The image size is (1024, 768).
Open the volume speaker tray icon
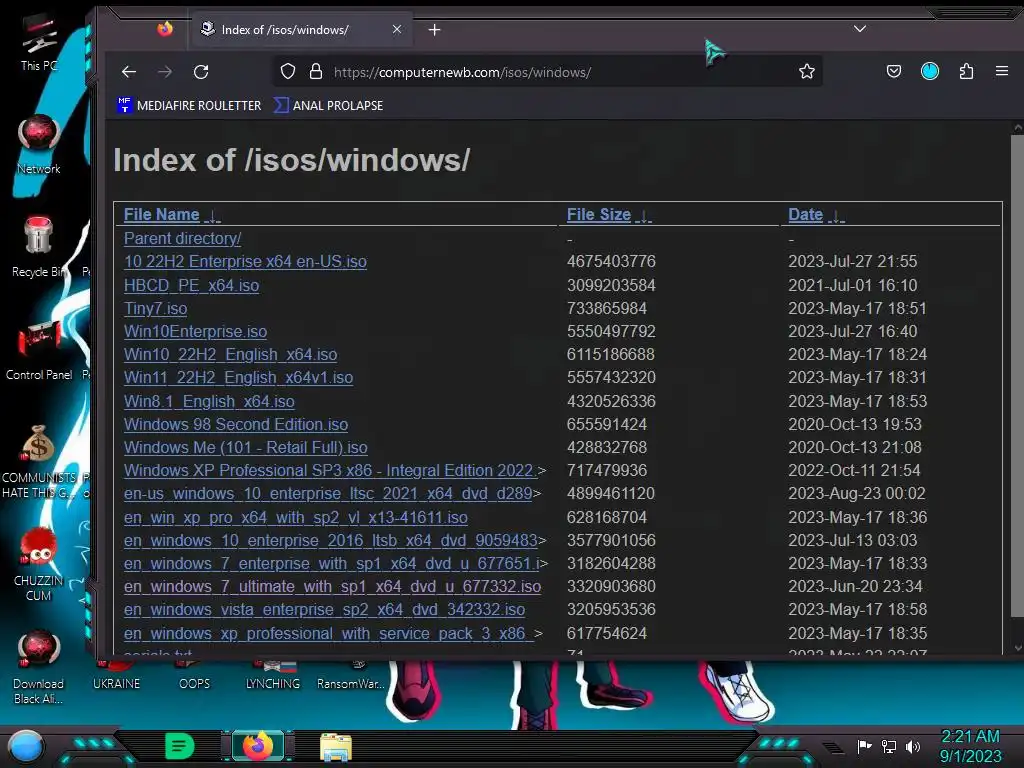[x=913, y=746]
